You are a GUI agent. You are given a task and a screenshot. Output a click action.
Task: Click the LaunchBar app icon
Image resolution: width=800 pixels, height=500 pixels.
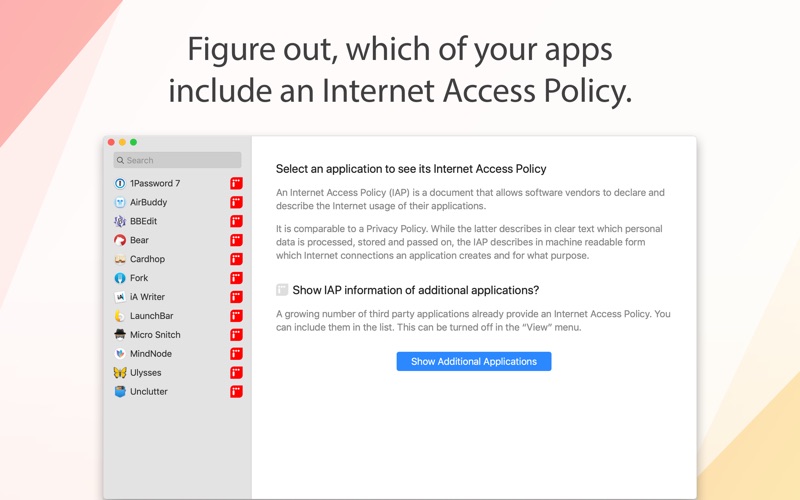(x=120, y=316)
